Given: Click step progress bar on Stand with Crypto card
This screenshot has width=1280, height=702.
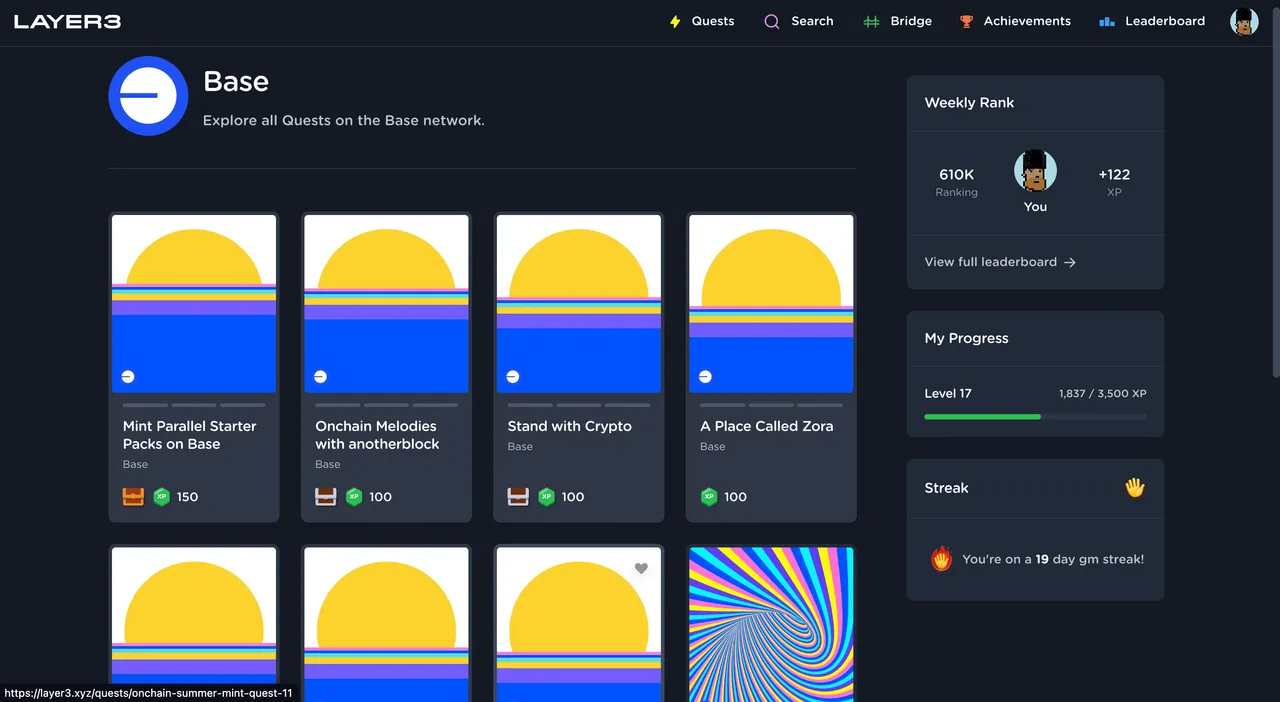Looking at the screenshot, I should 579,405.
